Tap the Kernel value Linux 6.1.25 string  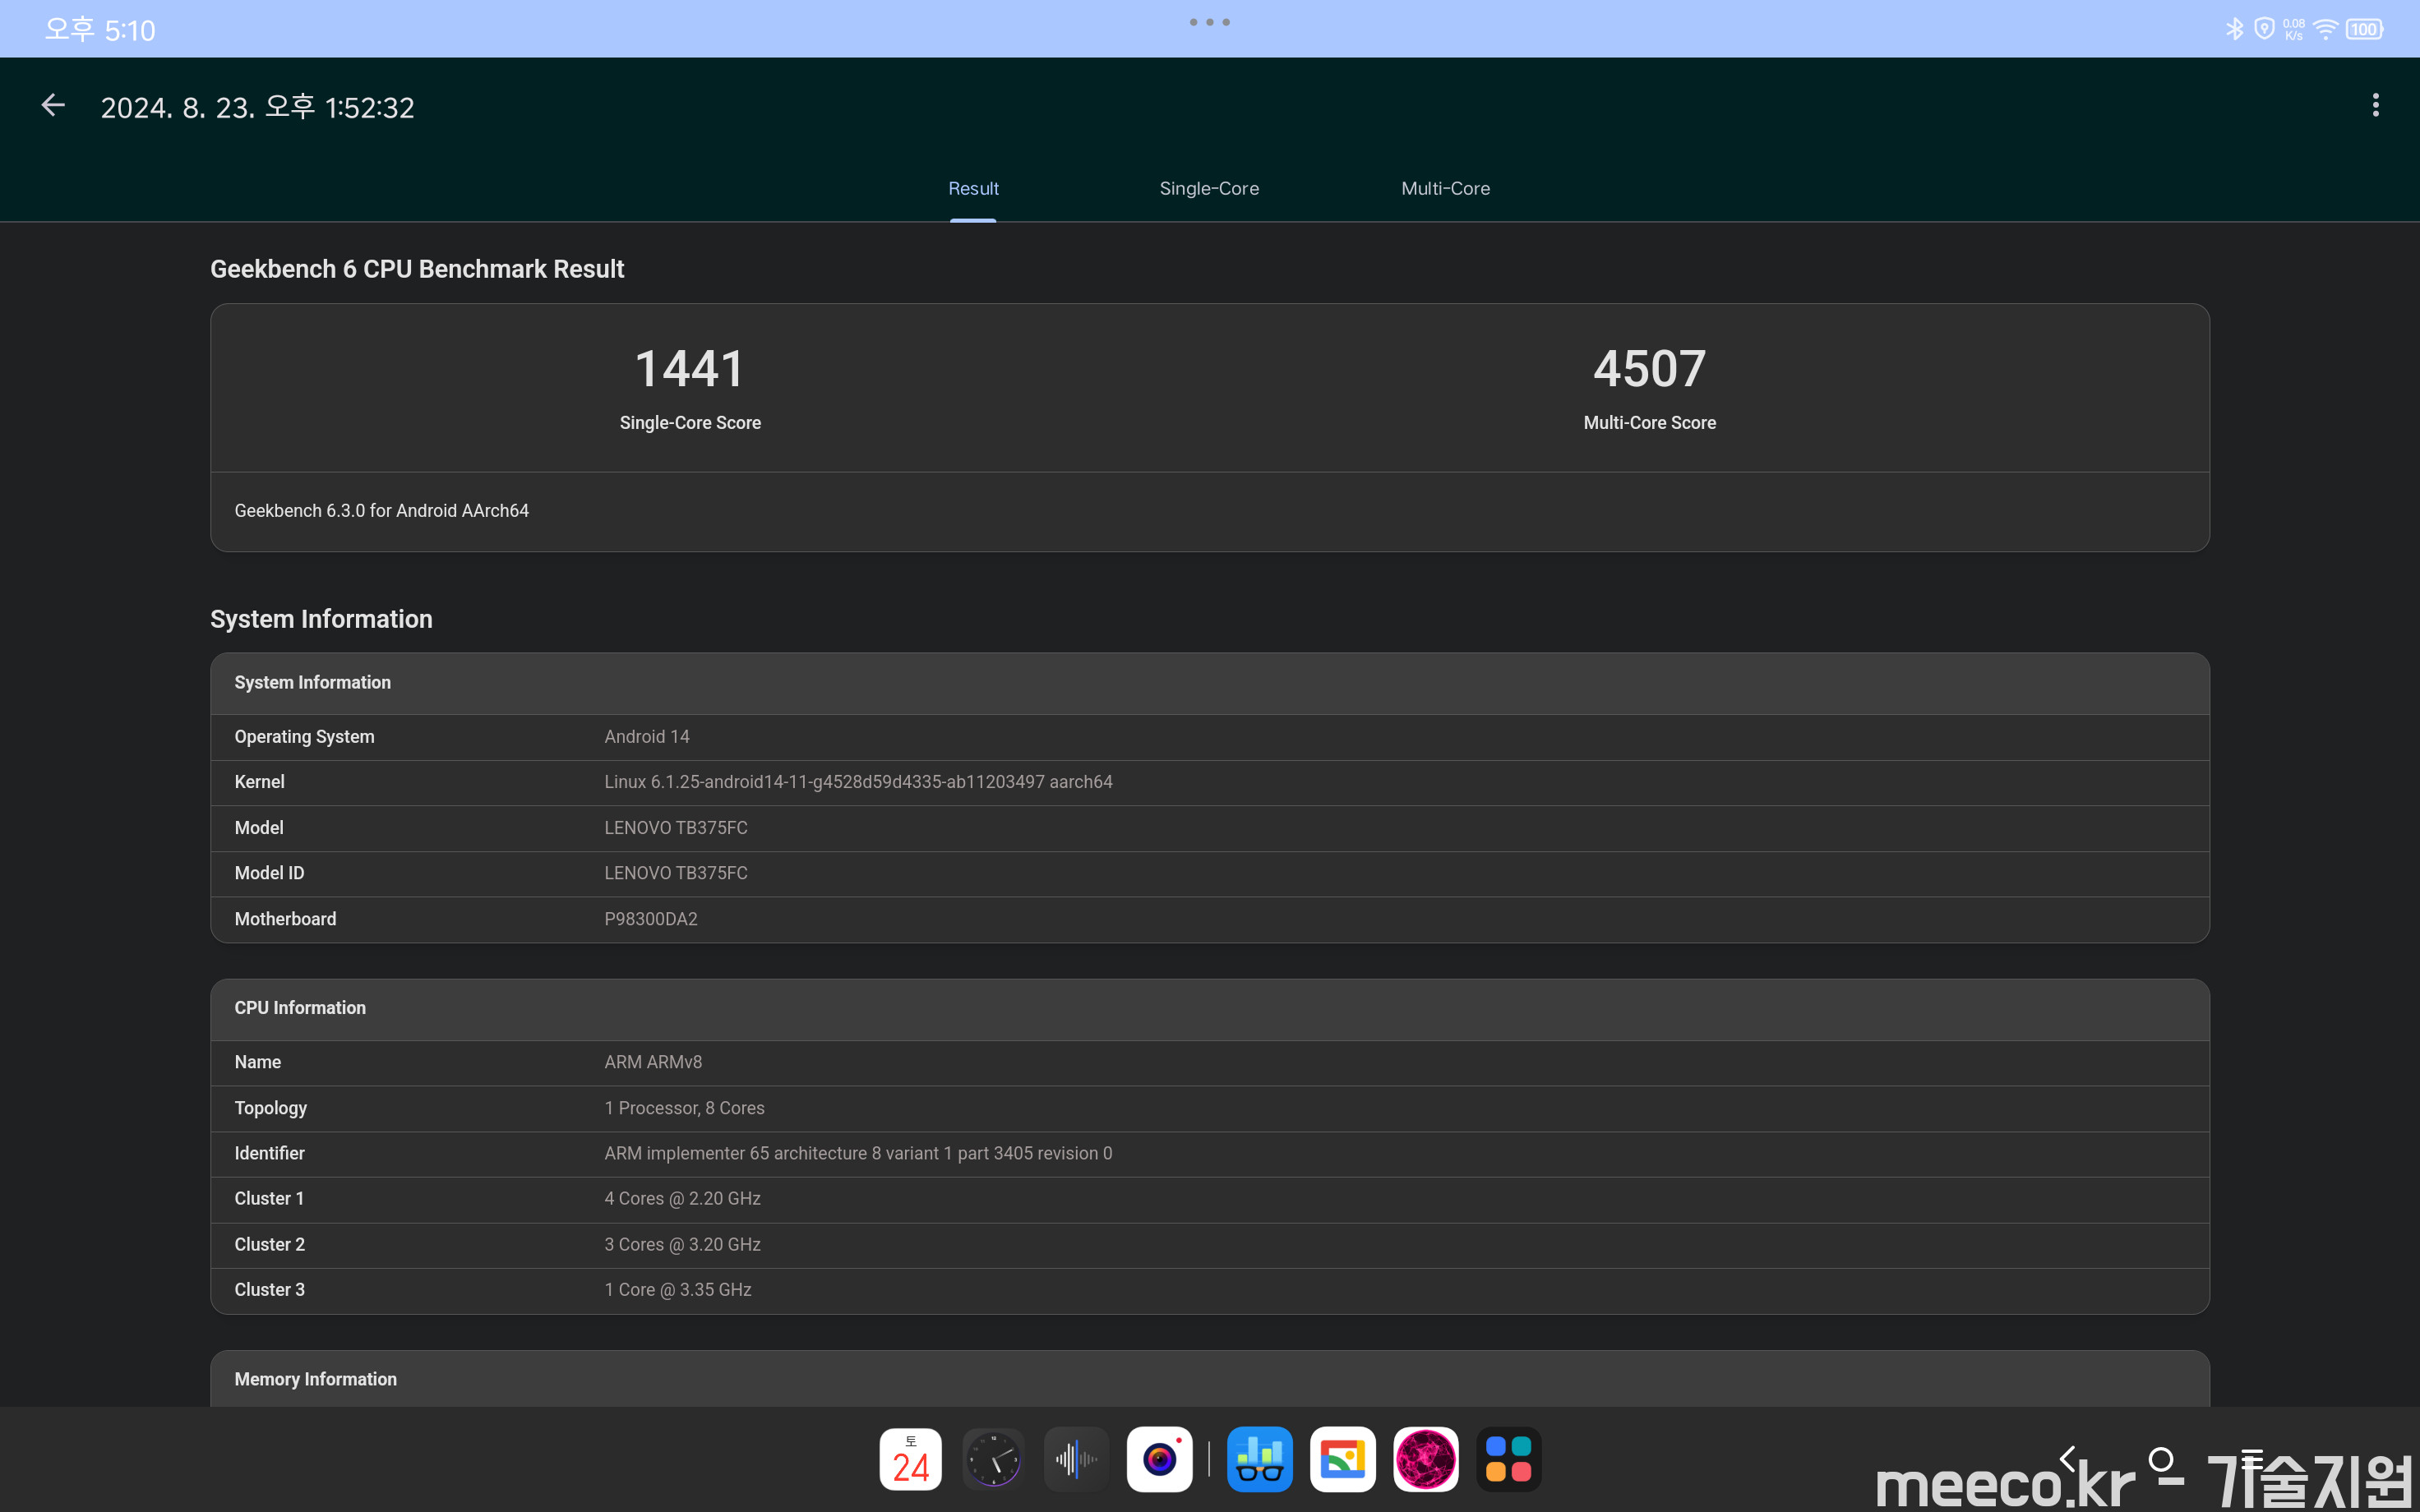(x=858, y=782)
